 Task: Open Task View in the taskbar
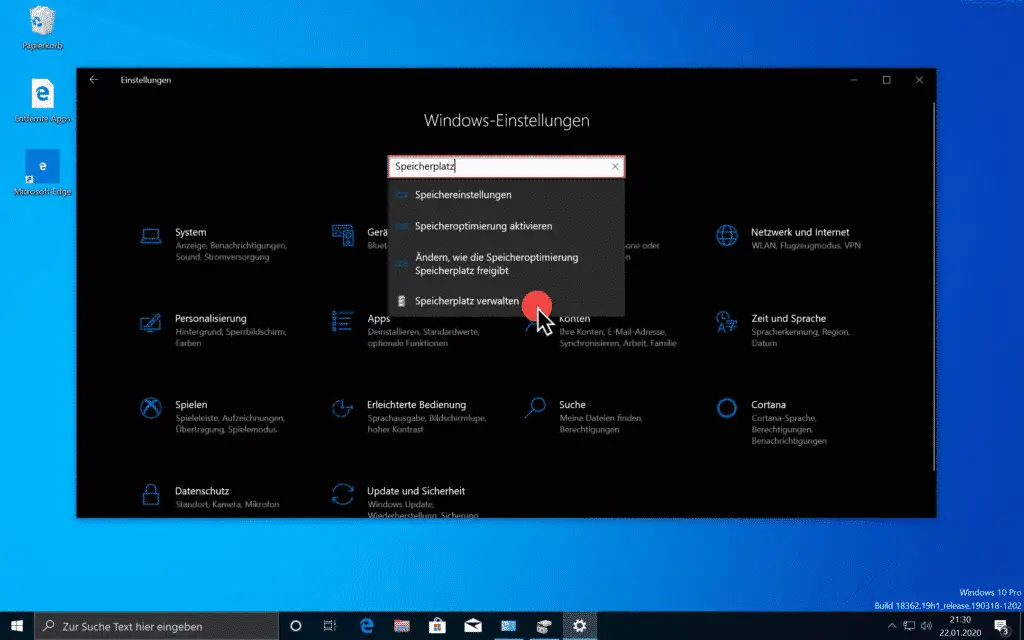coord(330,626)
